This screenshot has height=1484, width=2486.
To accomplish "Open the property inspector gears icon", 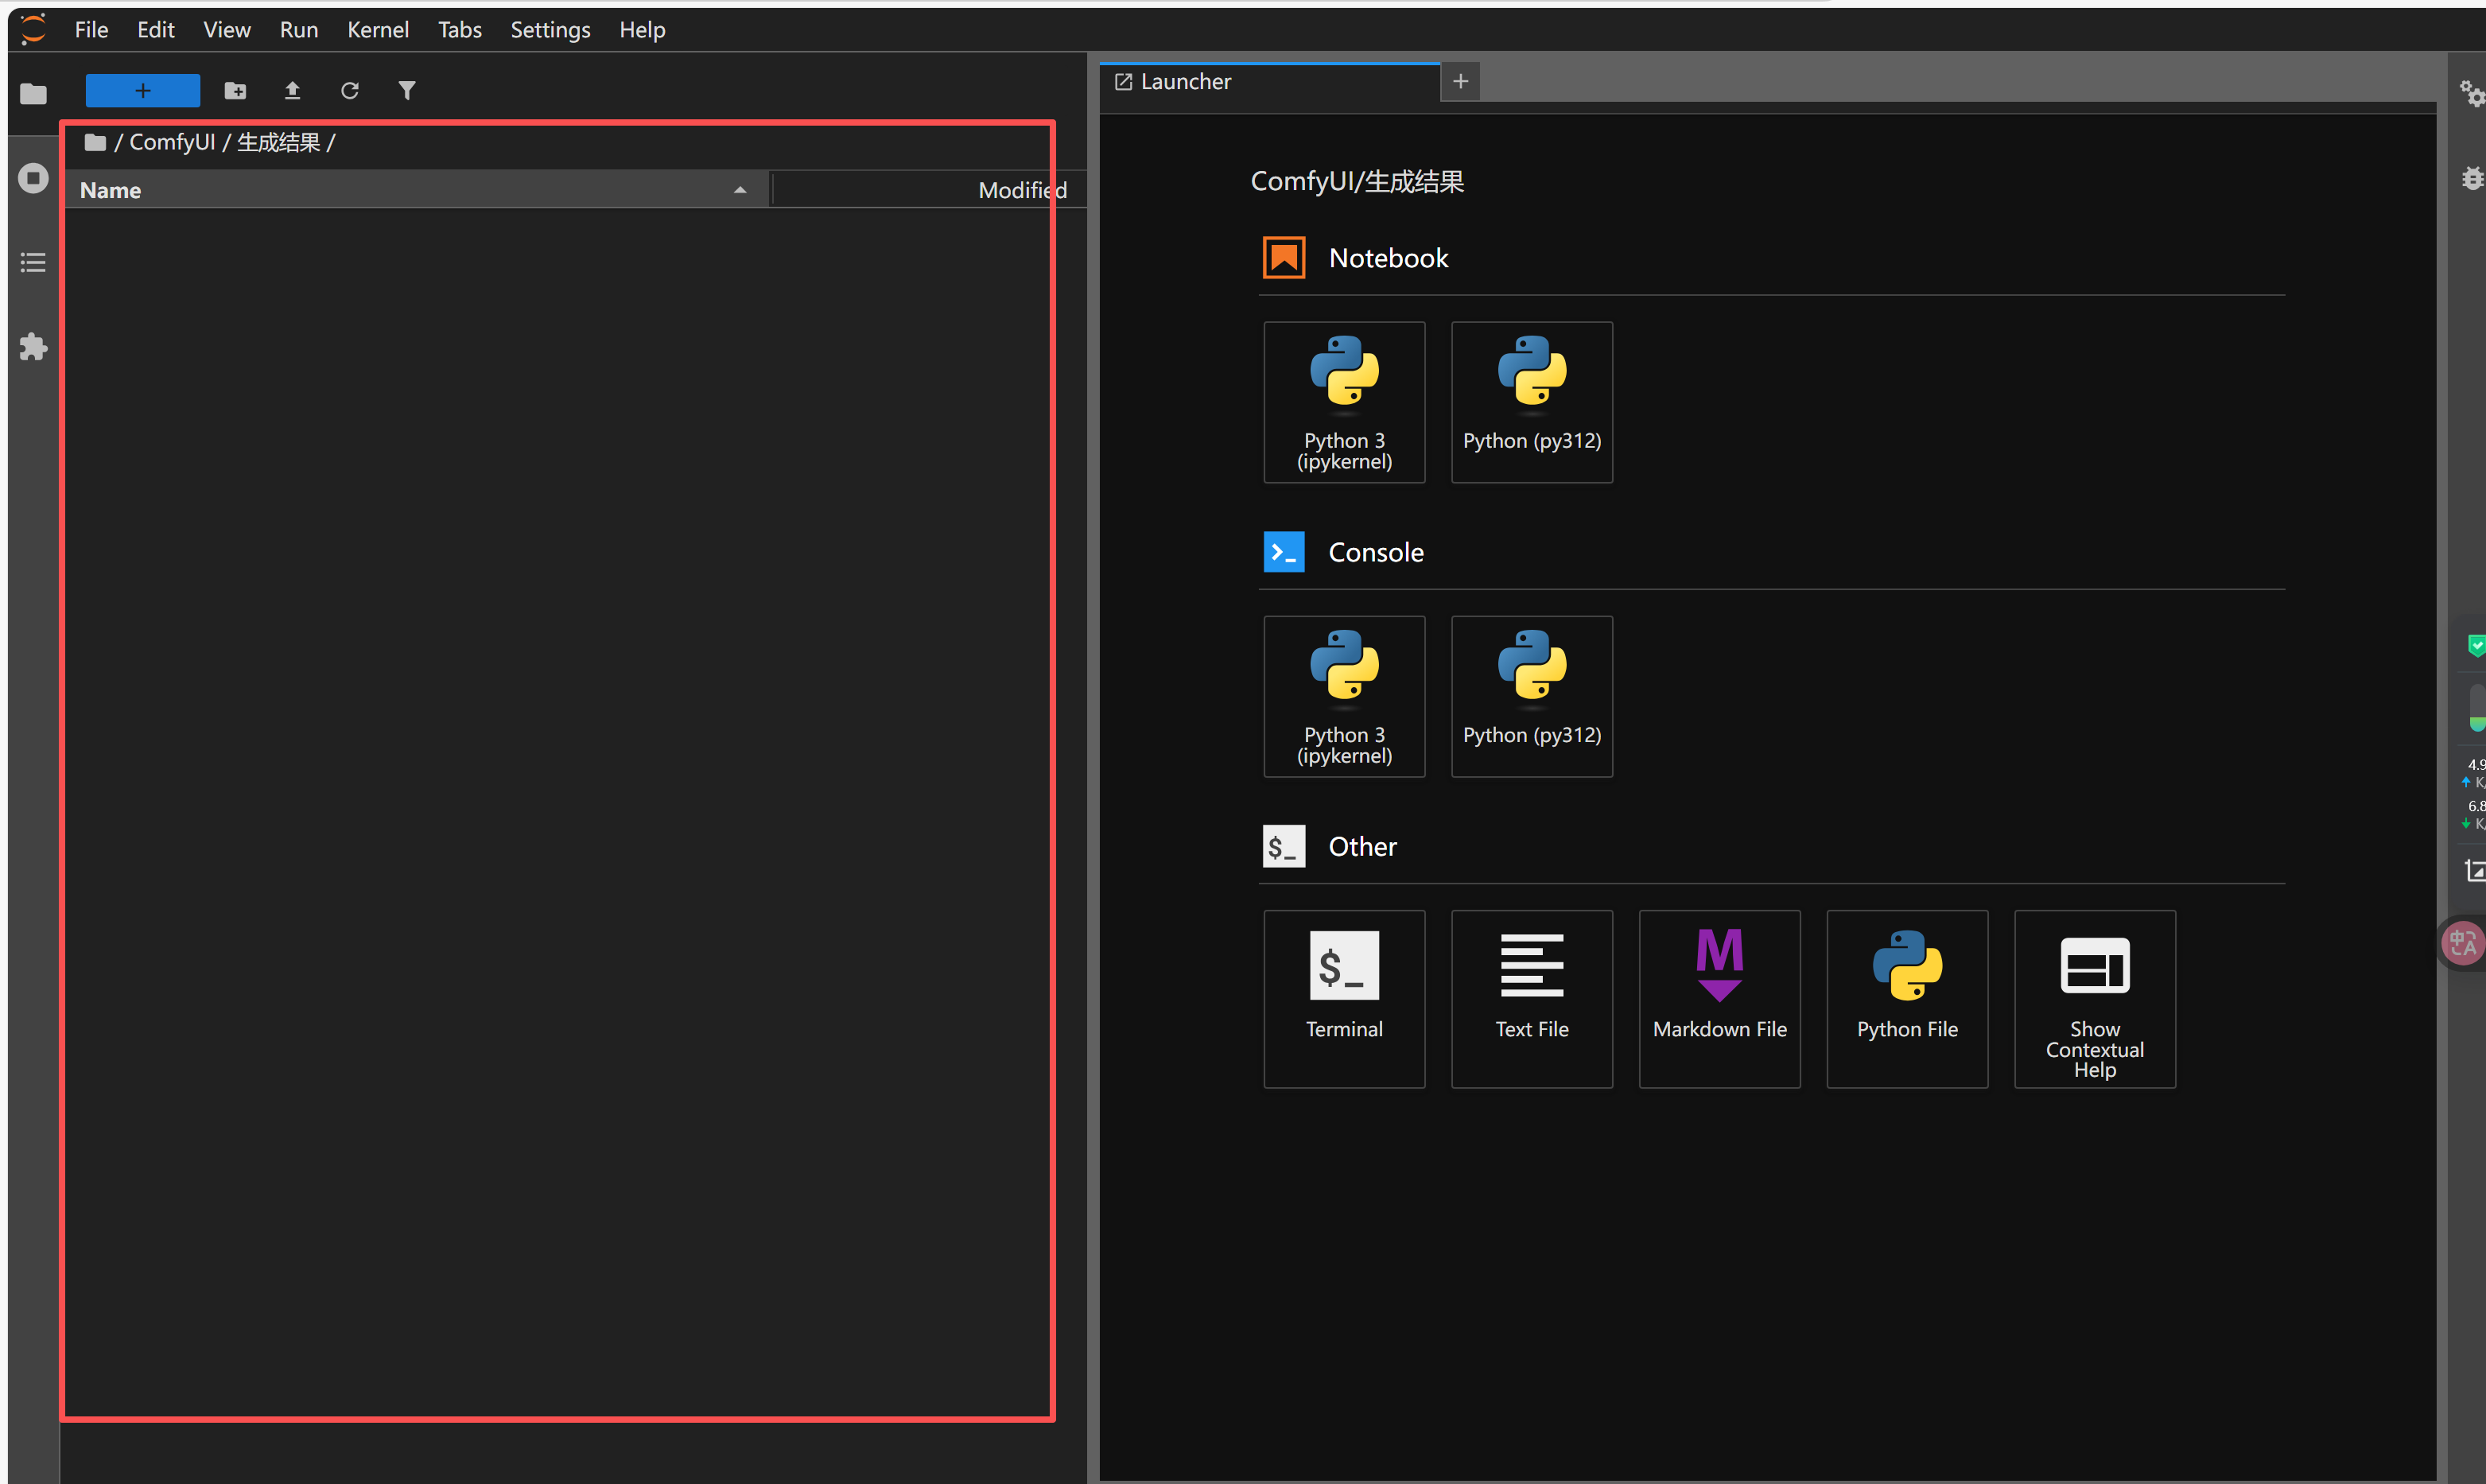I will pos(2471,93).
